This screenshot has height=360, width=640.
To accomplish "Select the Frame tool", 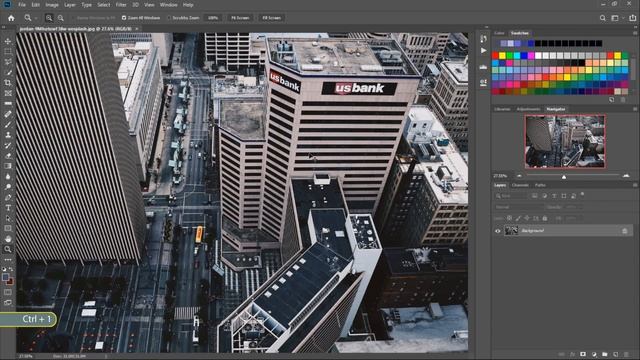I will (8, 93).
